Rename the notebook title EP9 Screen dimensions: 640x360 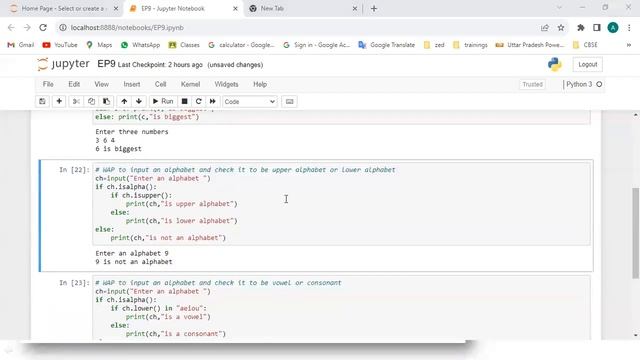[x=106, y=64]
